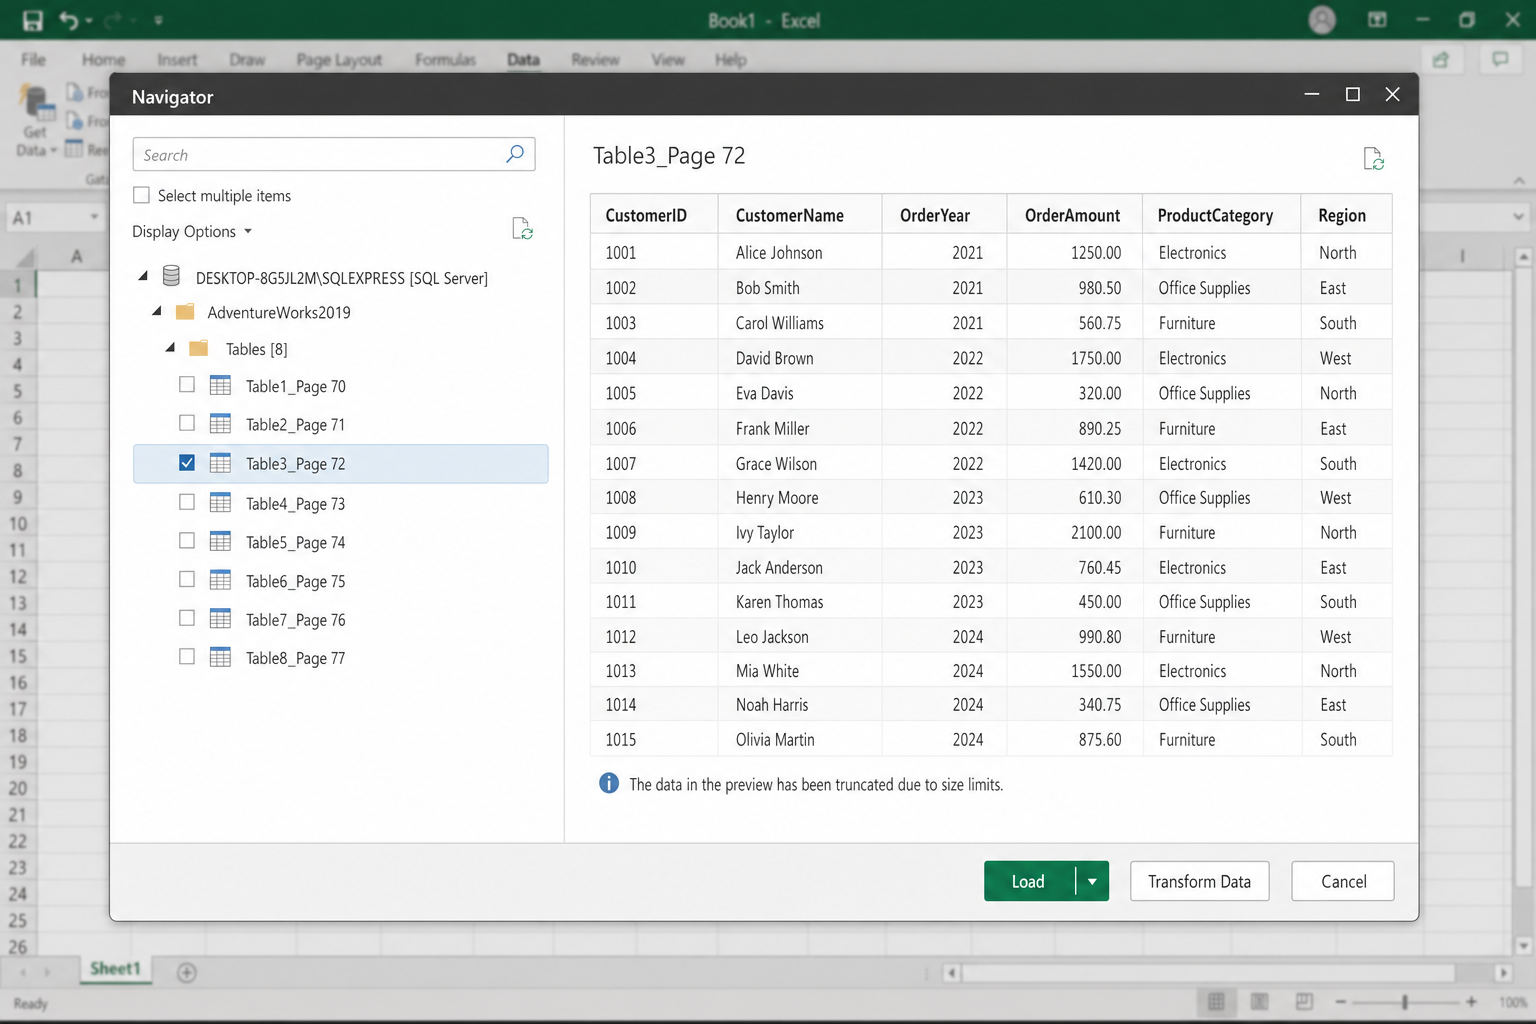The image size is (1536, 1024).
Task: Open the Display Options dropdown
Action: pos(192,231)
